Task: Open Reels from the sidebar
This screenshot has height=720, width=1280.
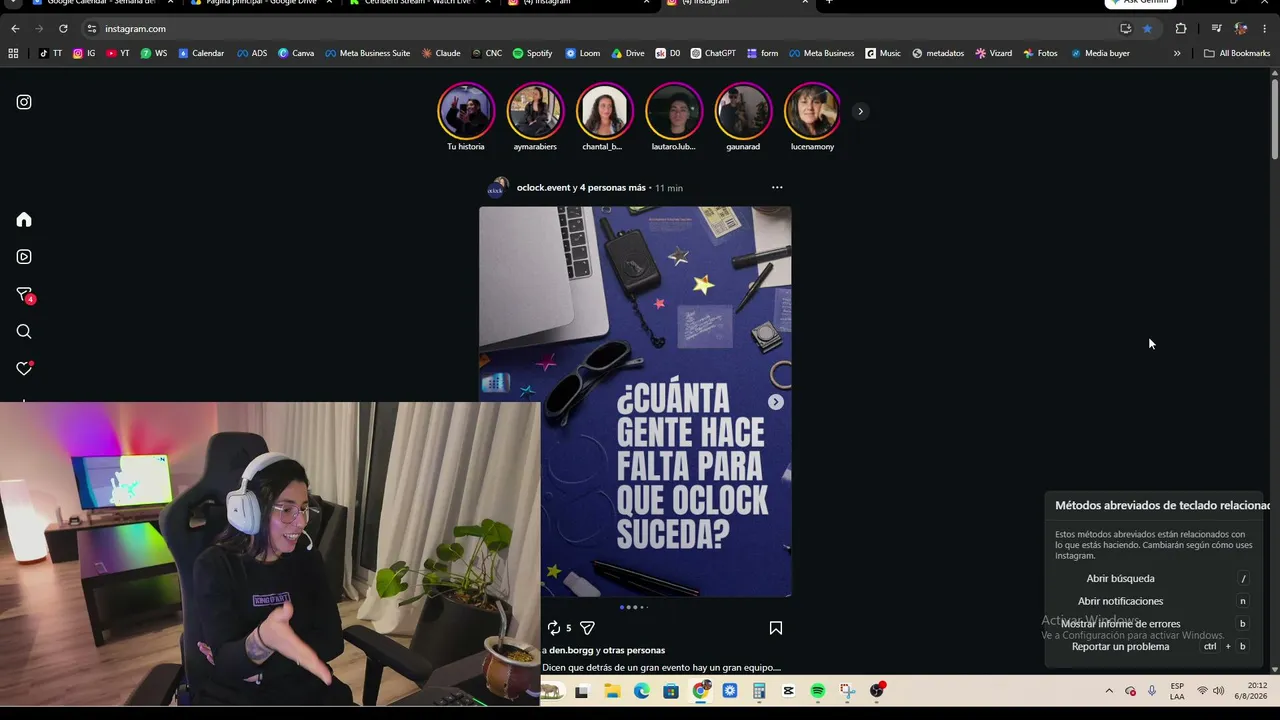Action: (24, 257)
